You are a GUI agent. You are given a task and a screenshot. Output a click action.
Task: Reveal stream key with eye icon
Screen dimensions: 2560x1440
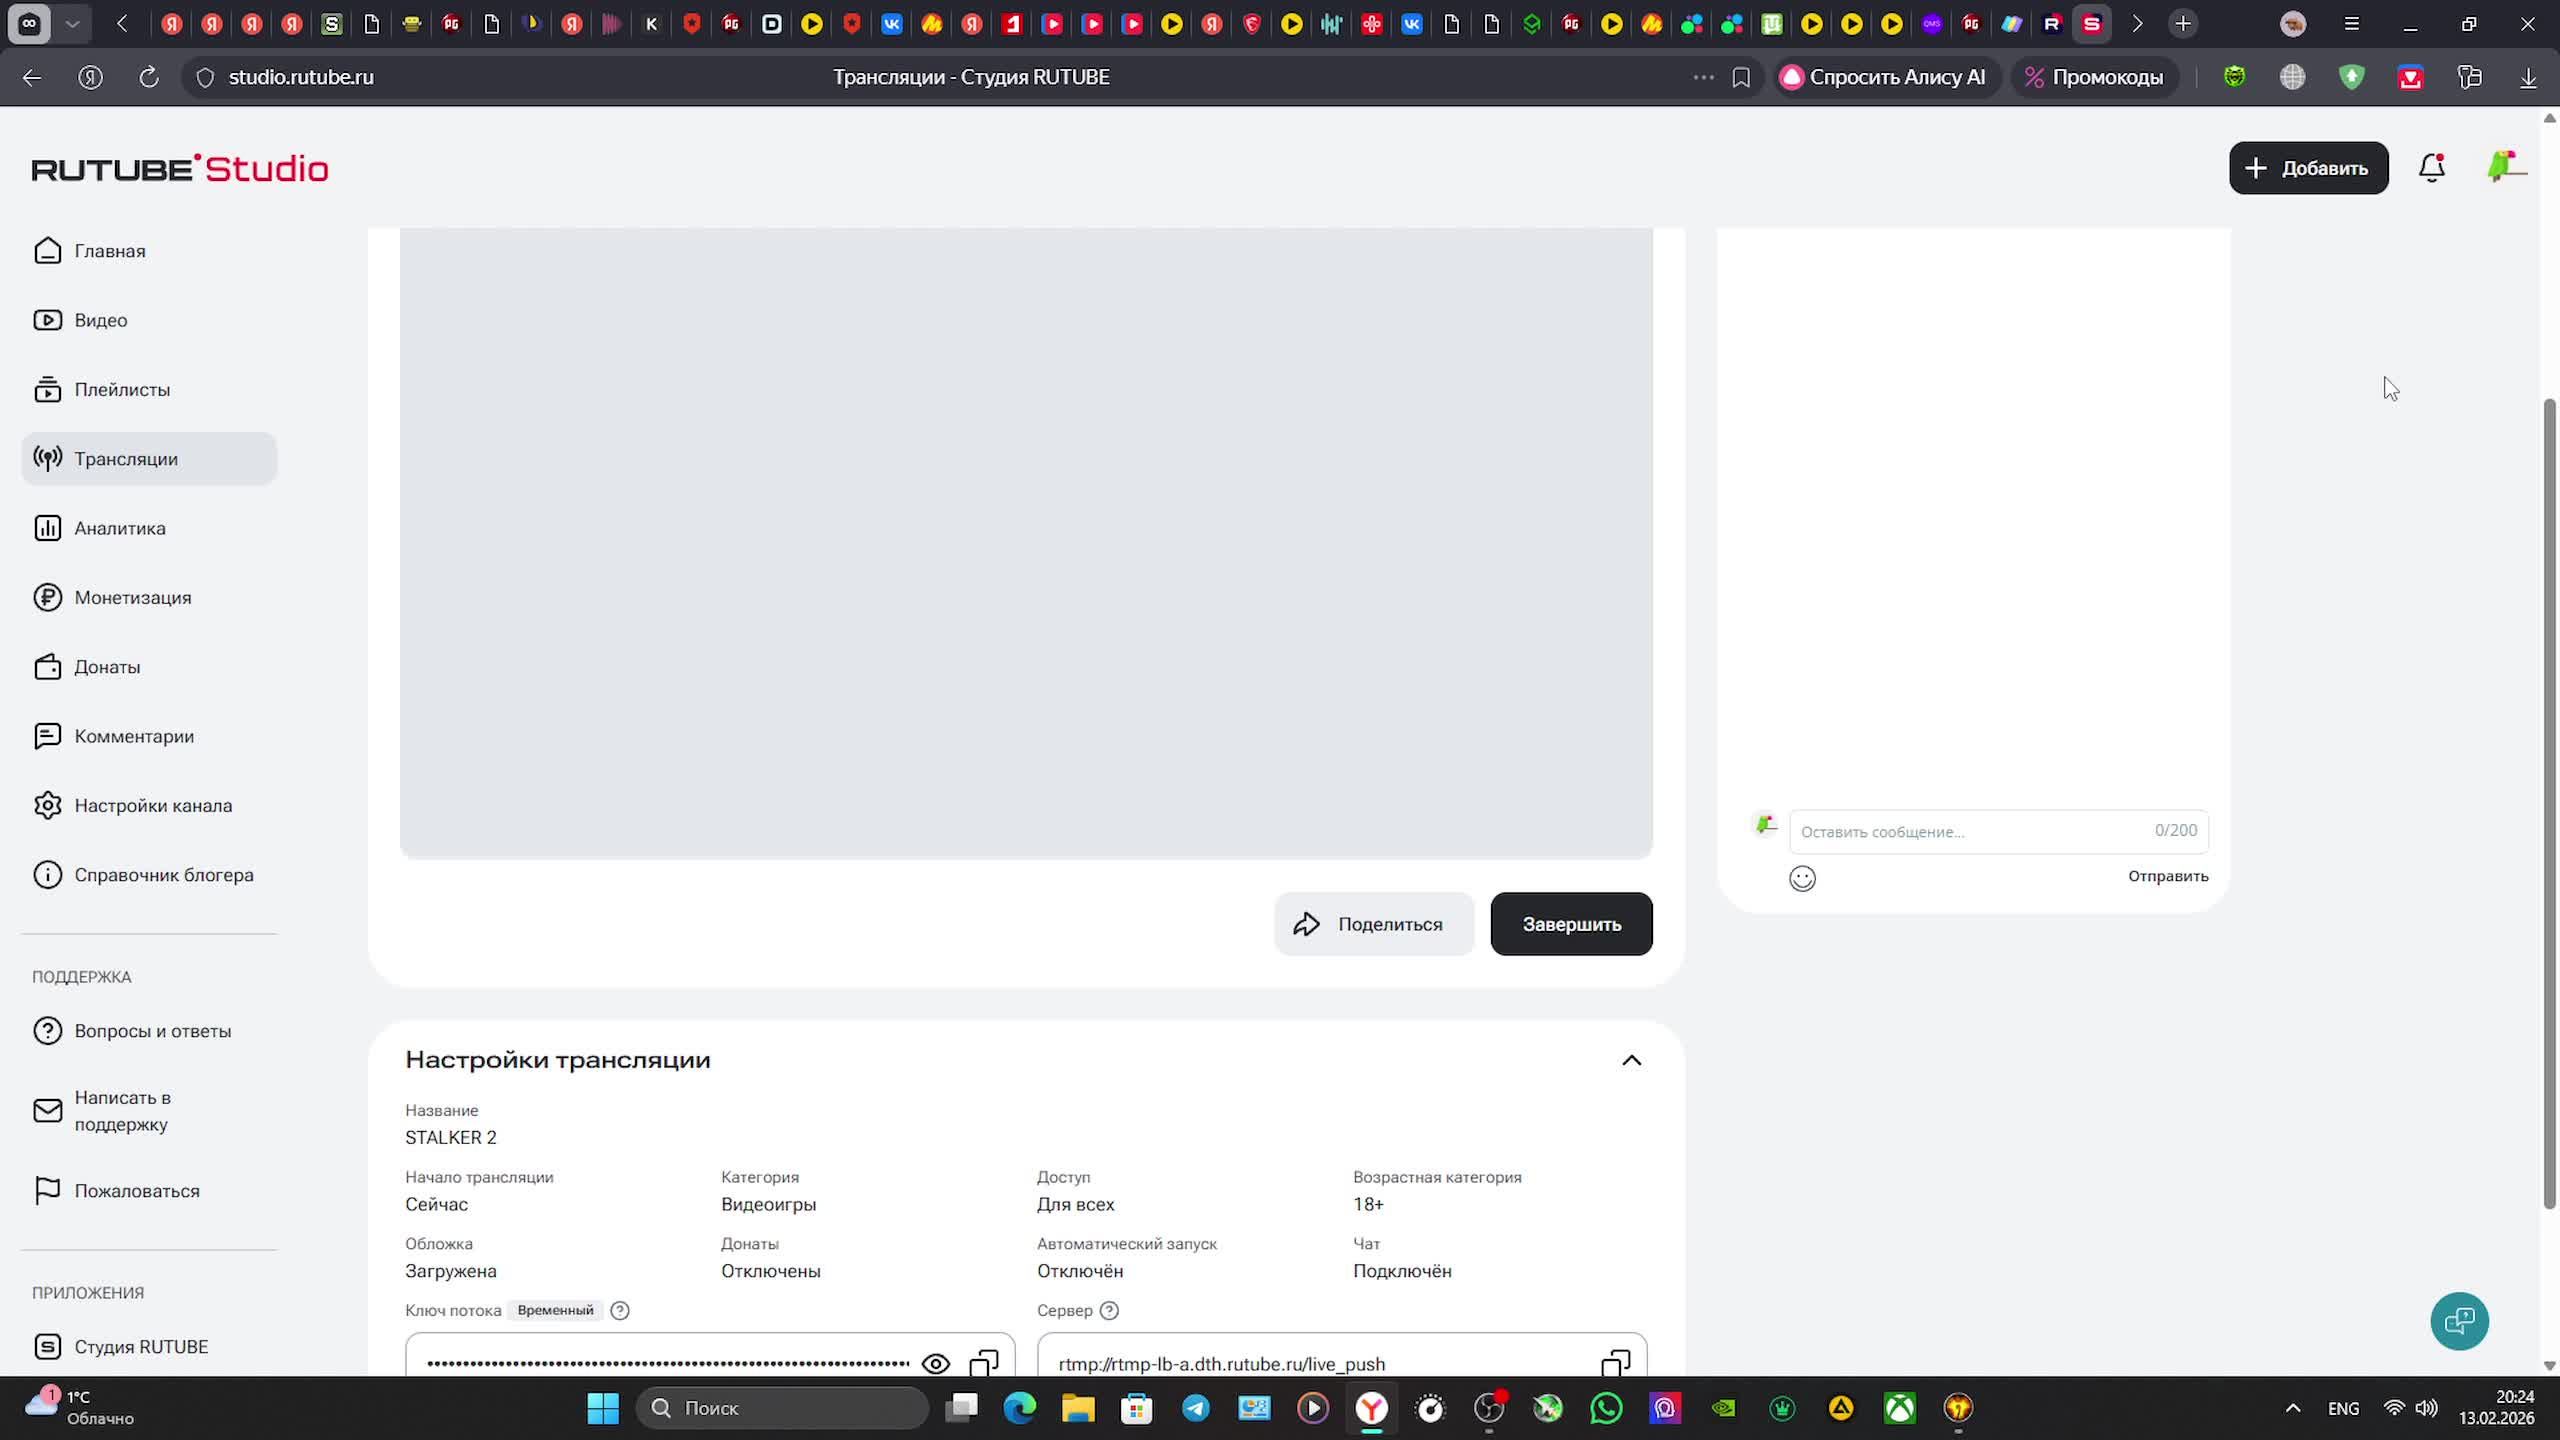click(935, 1363)
